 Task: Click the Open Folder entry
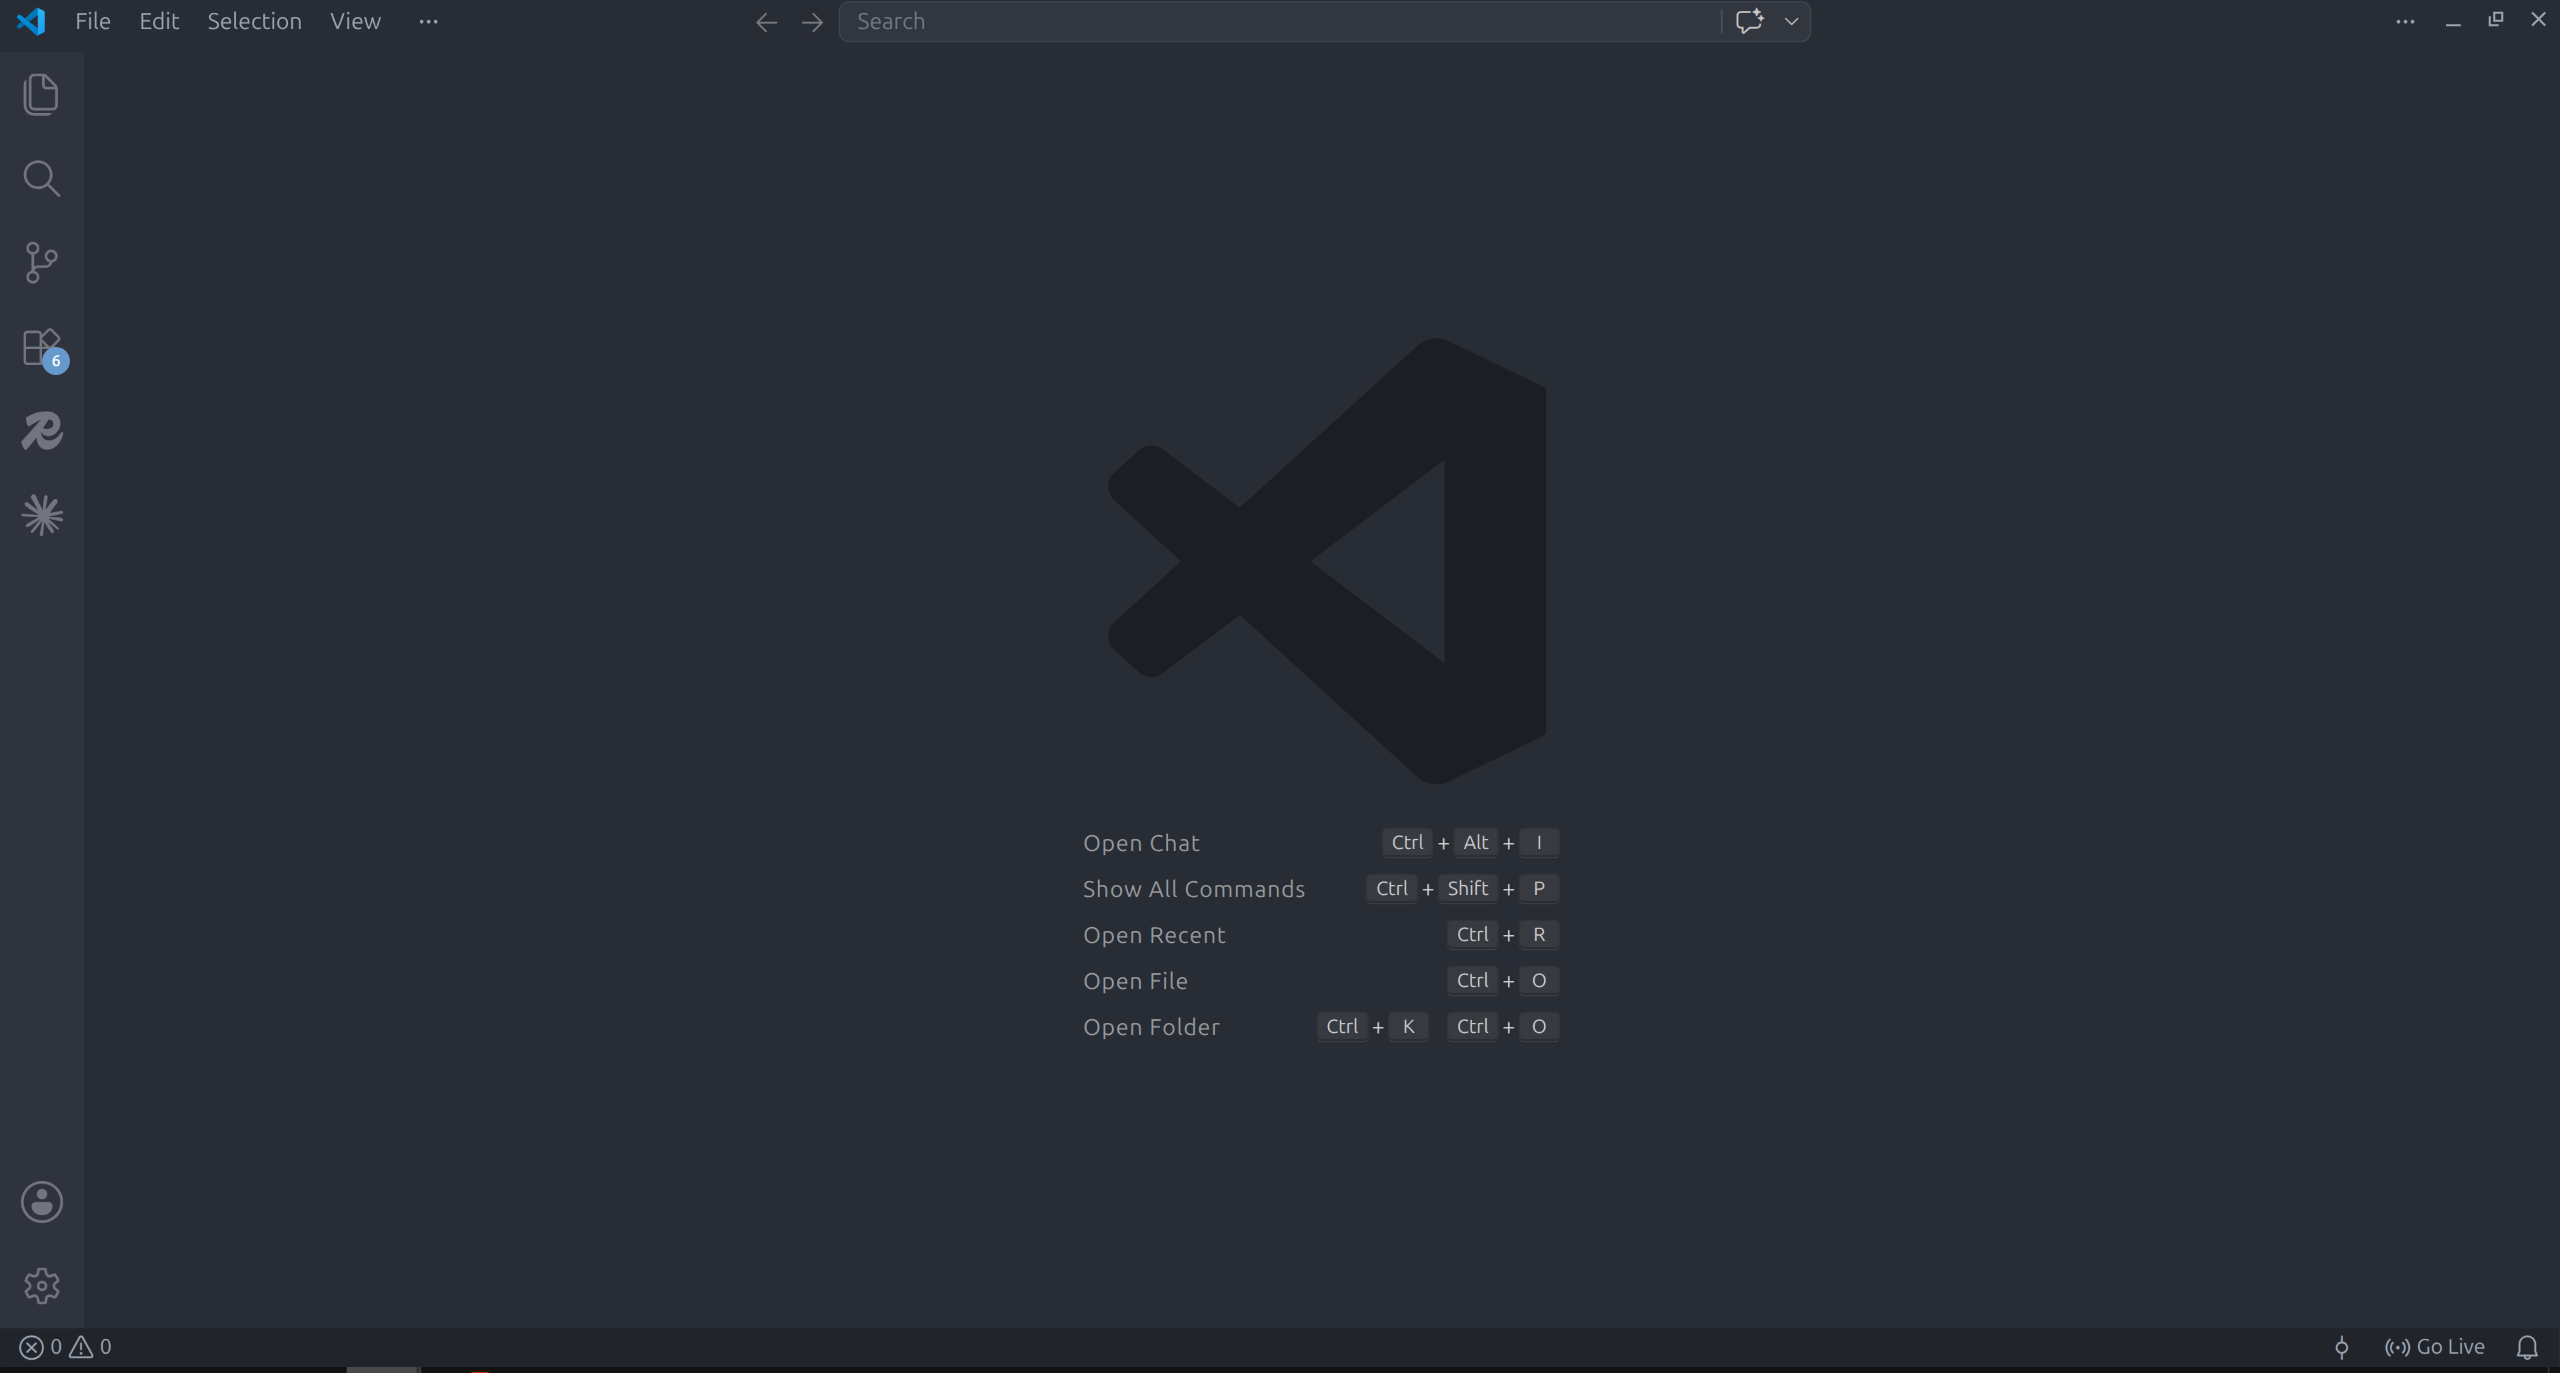[x=1151, y=1027]
